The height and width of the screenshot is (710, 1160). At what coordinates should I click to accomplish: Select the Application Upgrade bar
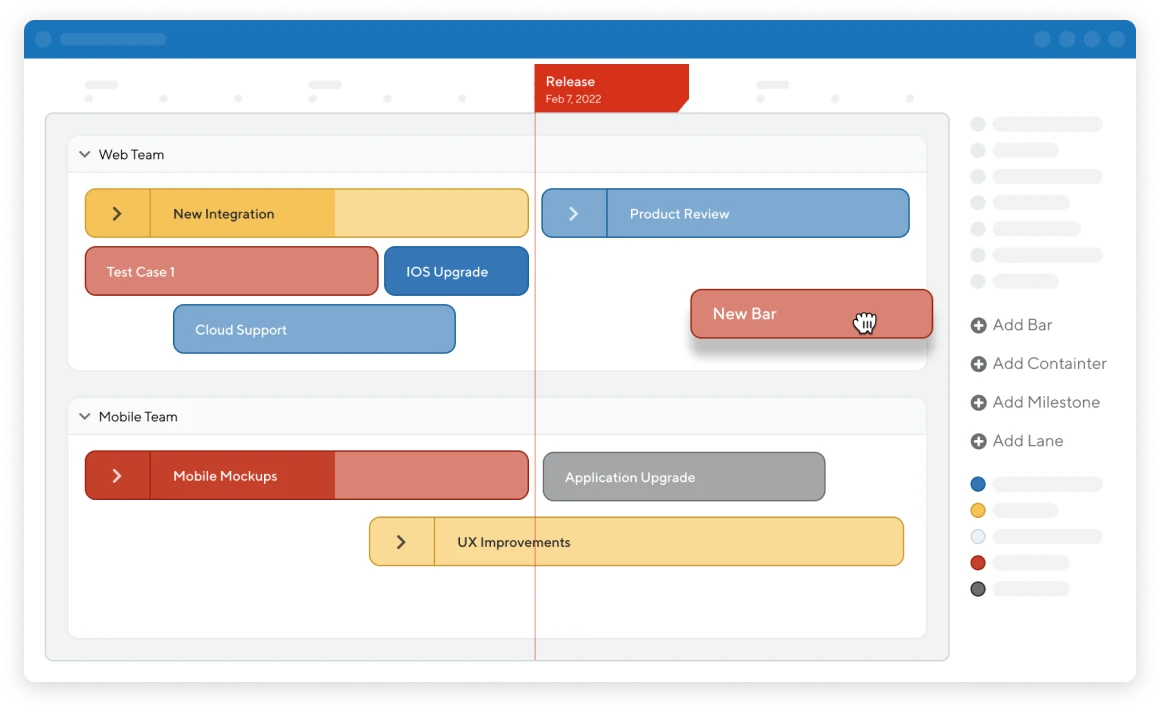tap(684, 477)
